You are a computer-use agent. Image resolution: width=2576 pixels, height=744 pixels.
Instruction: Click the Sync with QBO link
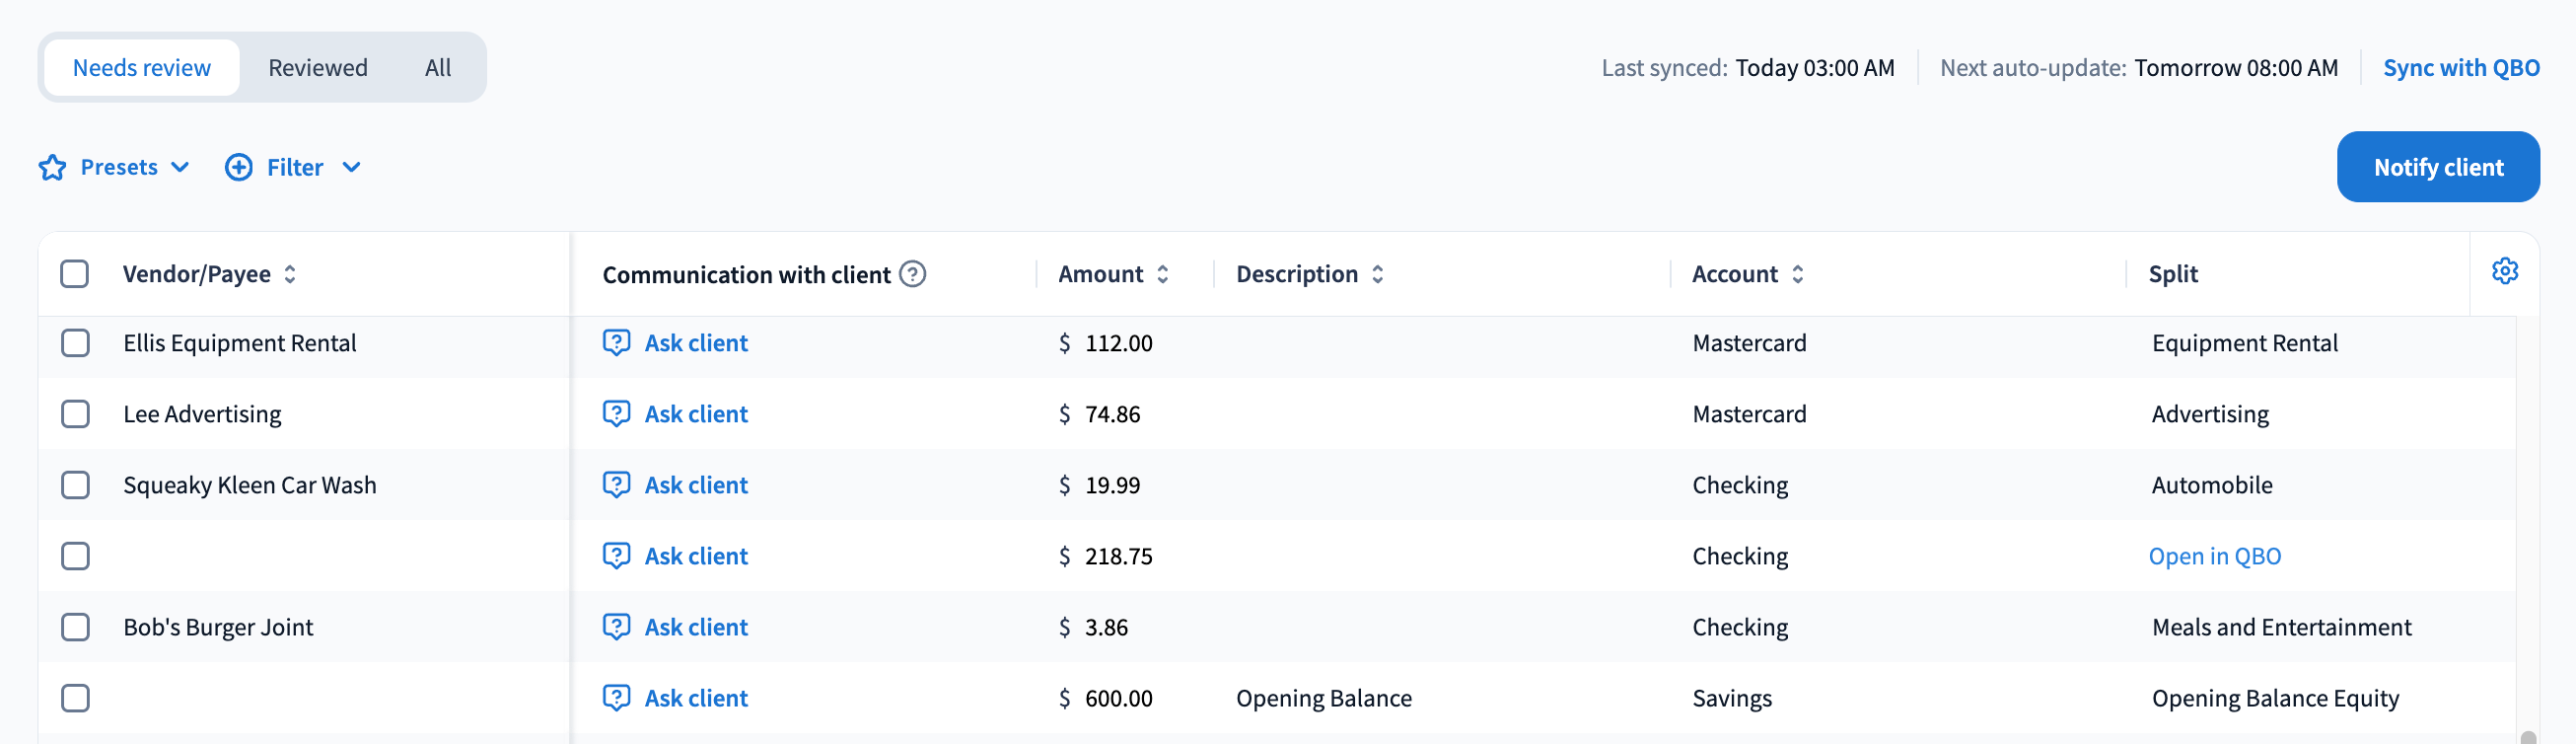click(x=2460, y=68)
